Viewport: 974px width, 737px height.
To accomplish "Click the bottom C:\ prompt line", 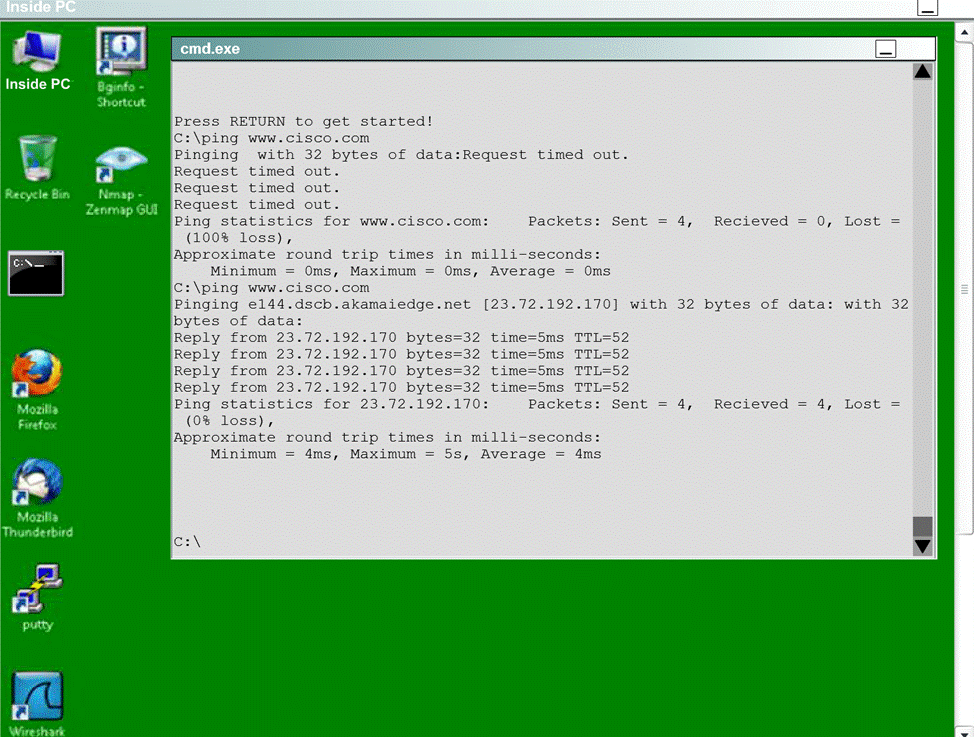I will [x=188, y=542].
